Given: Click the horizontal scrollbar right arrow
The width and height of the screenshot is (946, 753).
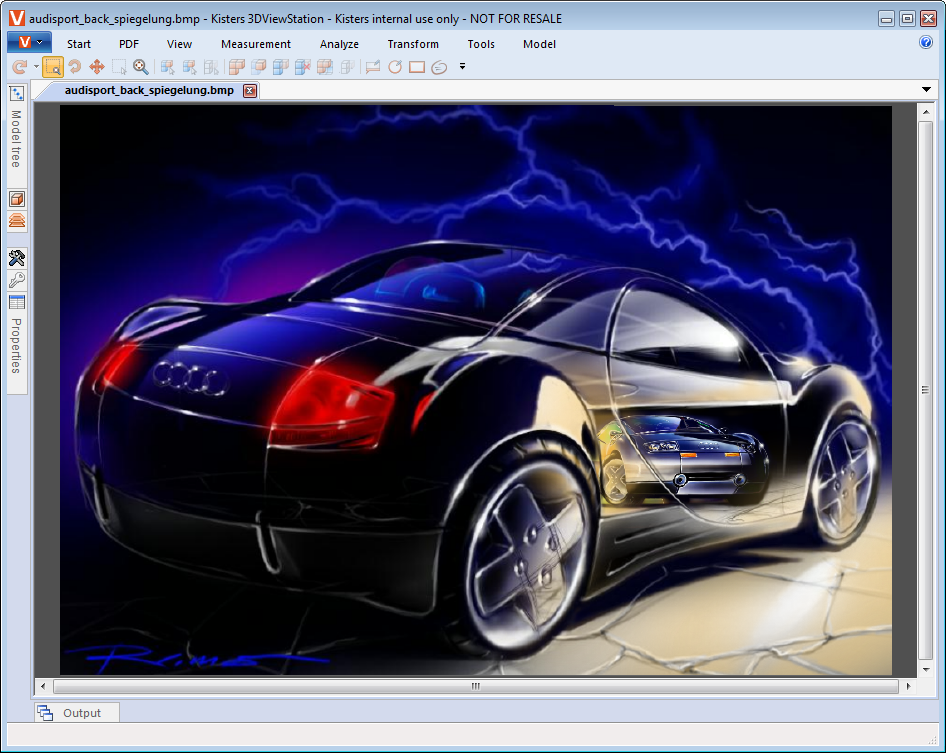Looking at the screenshot, I should 909,686.
